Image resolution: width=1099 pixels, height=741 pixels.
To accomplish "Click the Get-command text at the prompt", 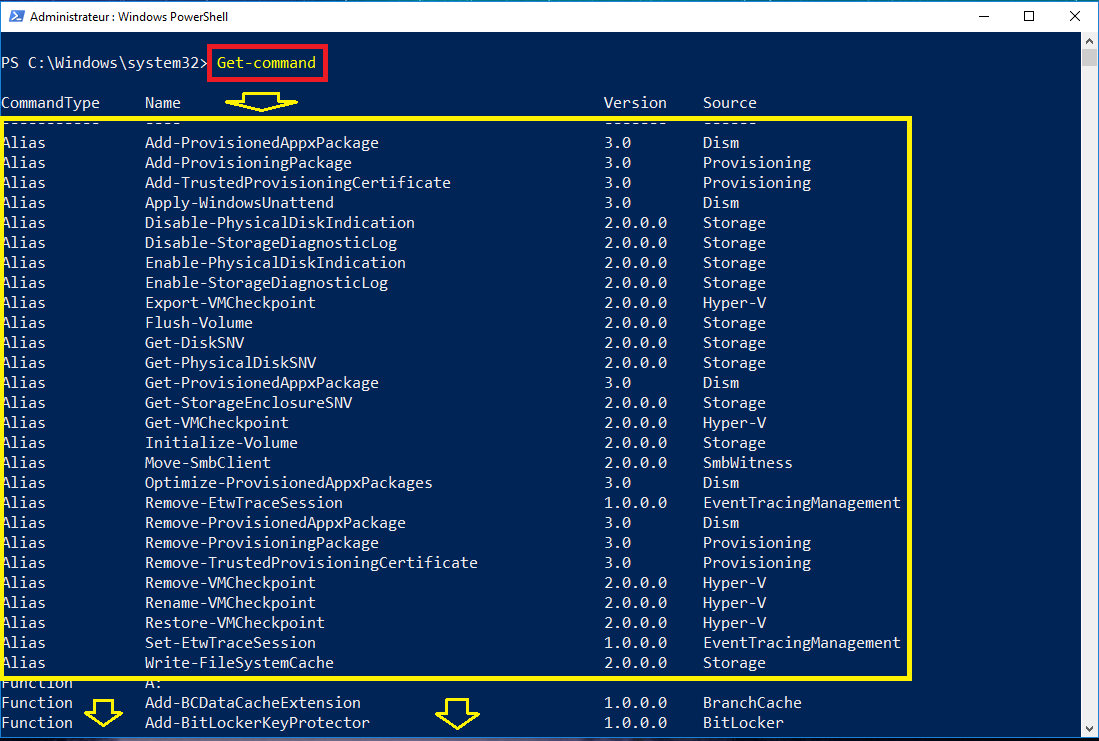I will [x=266, y=63].
